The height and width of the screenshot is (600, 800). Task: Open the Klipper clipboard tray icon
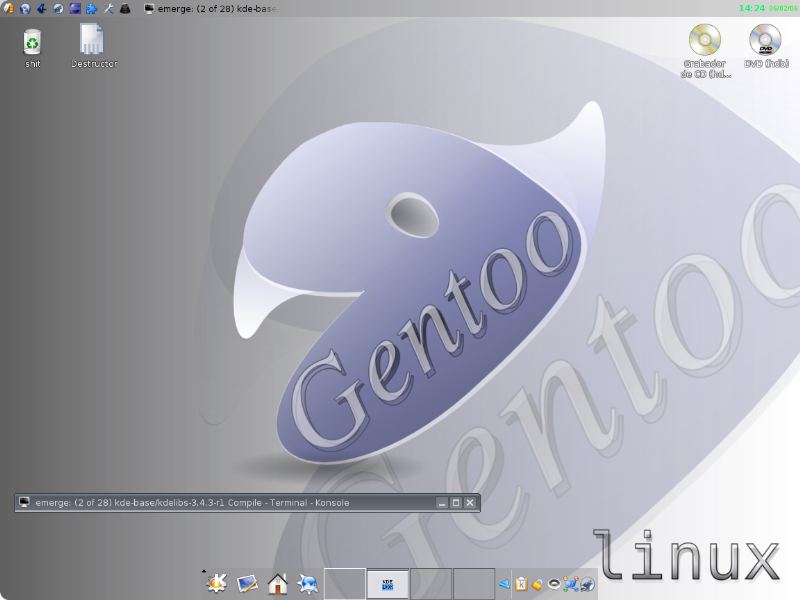click(x=521, y=584)
